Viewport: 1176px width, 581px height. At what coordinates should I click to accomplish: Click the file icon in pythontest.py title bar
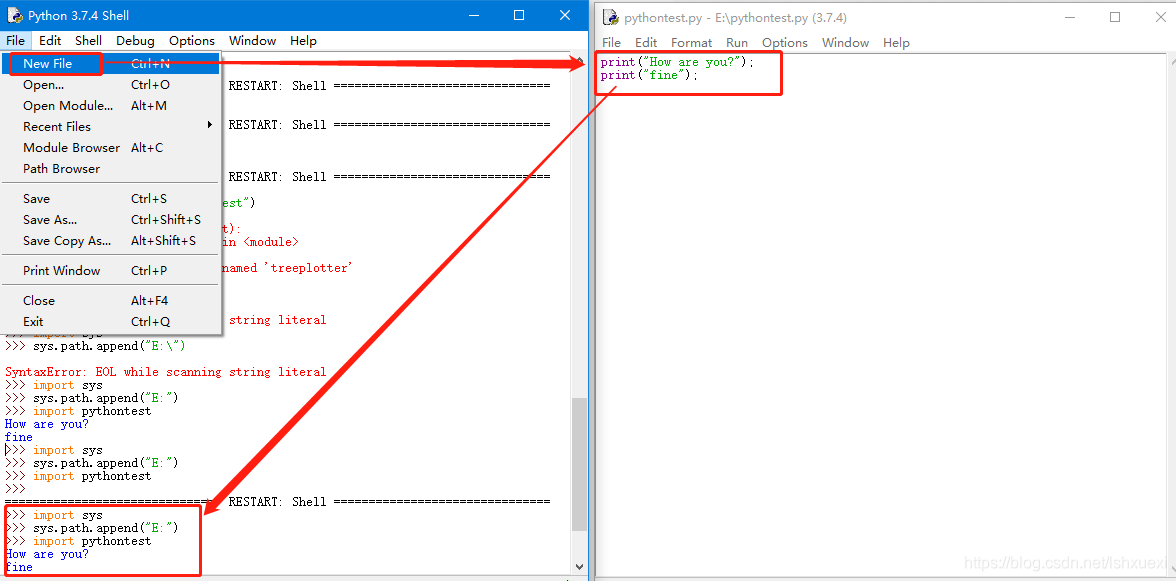point(611,17)
